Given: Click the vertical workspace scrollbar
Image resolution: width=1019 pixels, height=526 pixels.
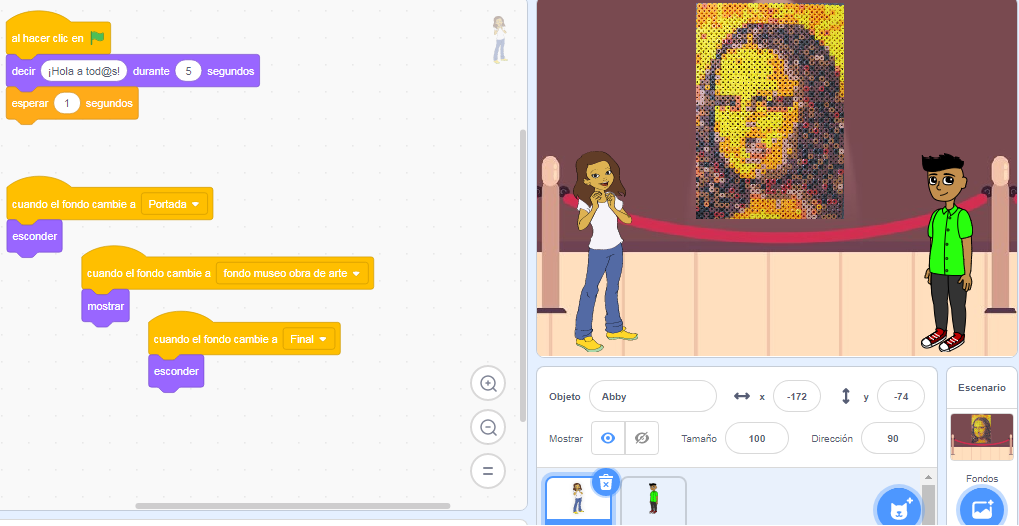Looking at the screenshot, I should tap(523, 275).
